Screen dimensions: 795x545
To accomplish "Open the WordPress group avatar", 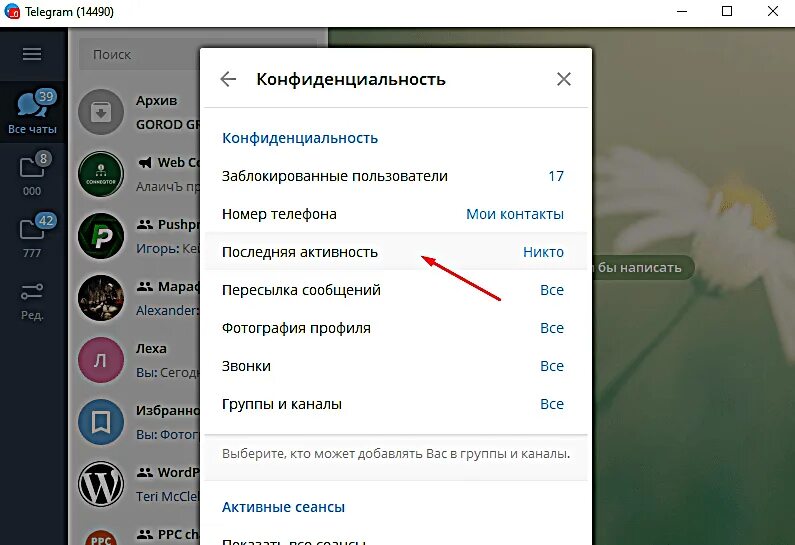I will (101, 484).
